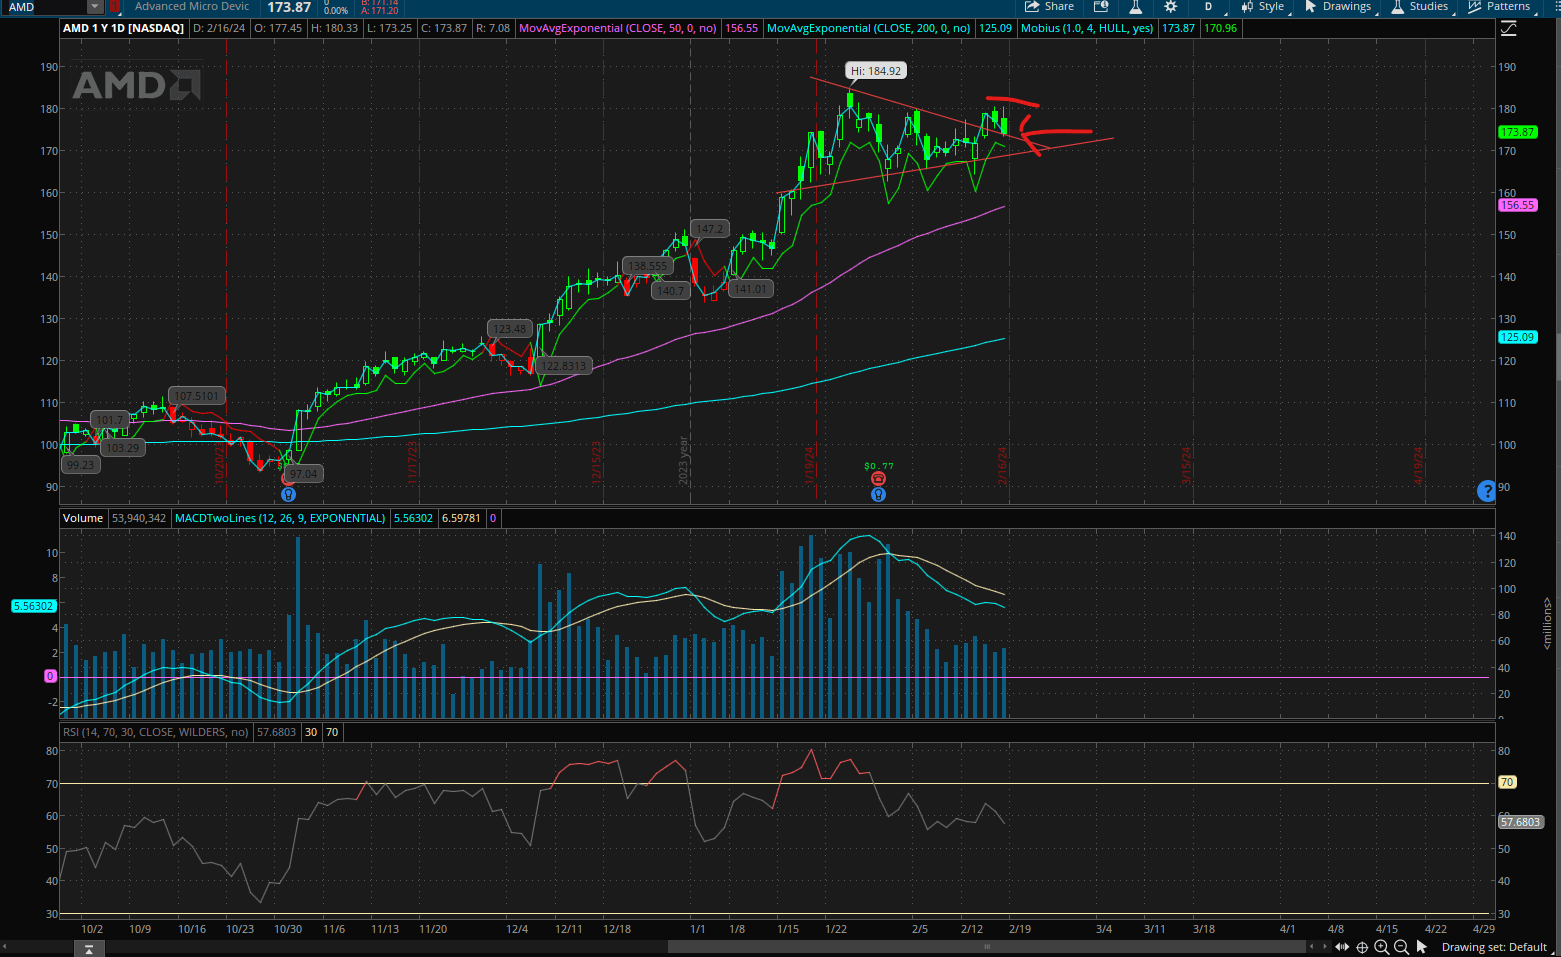Click the scroll left arrow of the time scrollbar
The height and width of the screenshot is (957, 1561).
[x=1312, y=947]
